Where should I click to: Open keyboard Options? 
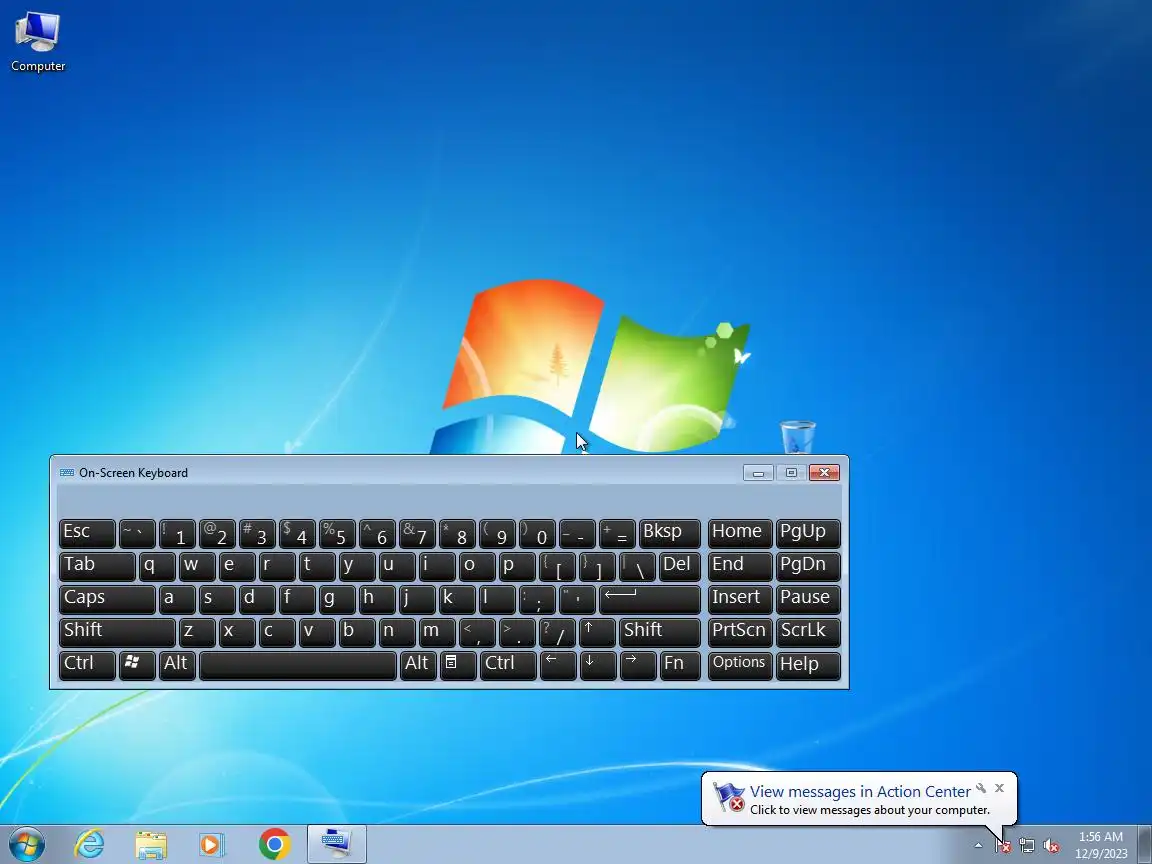click(740, 665)
